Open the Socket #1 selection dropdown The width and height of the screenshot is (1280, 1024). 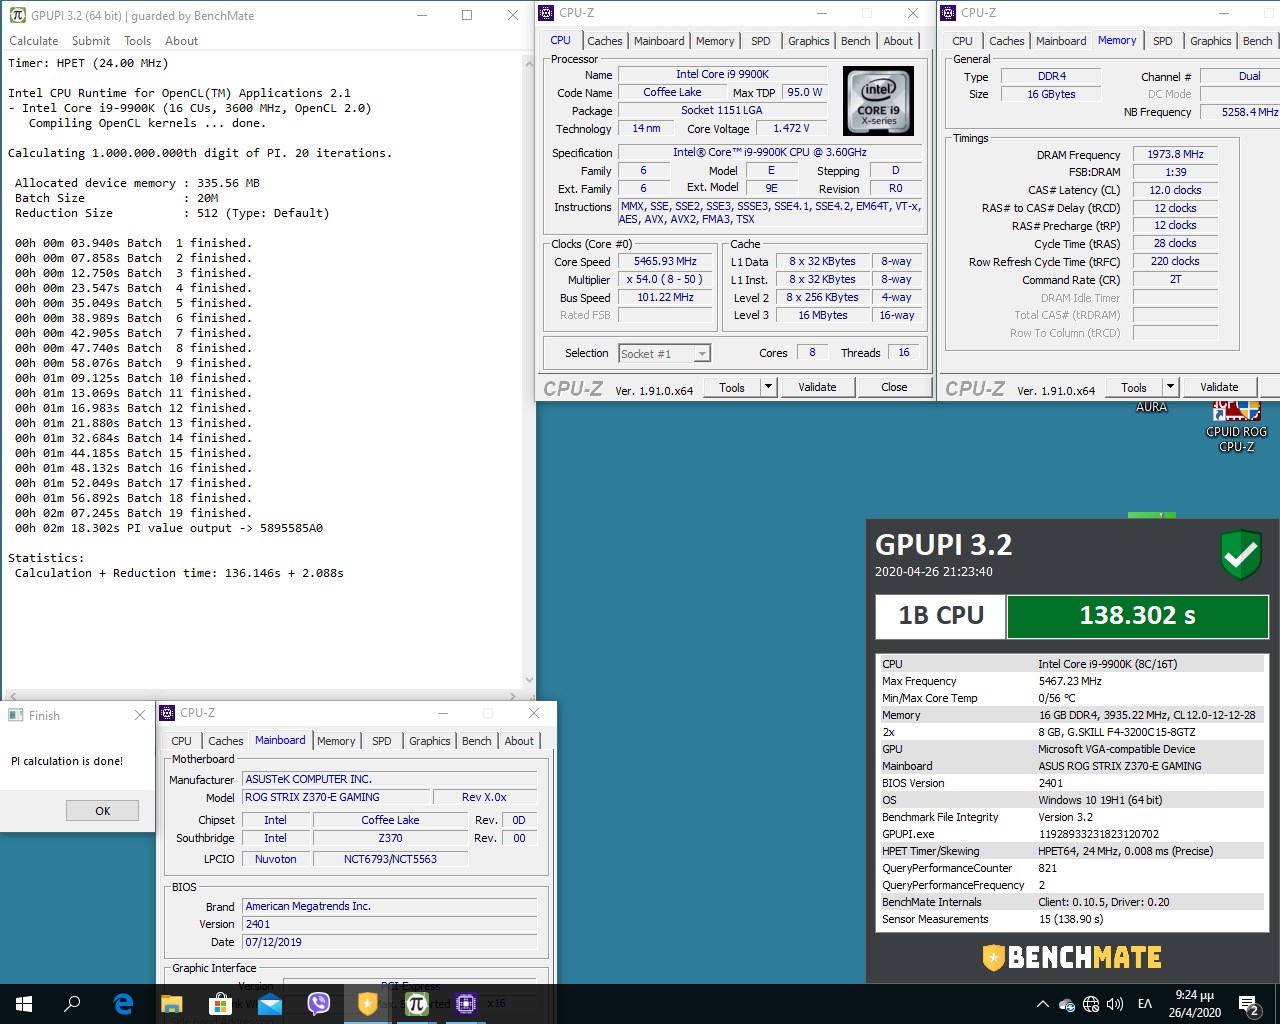point(664,353)
